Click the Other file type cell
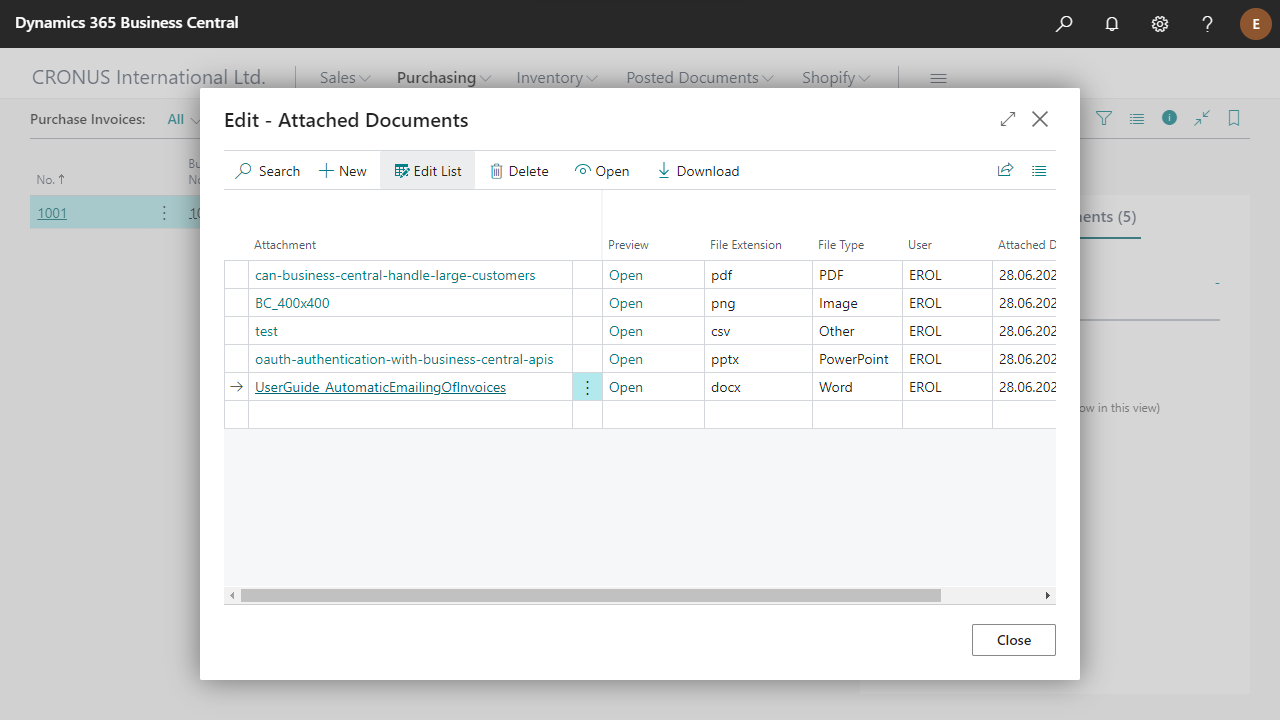 point(857,331)
